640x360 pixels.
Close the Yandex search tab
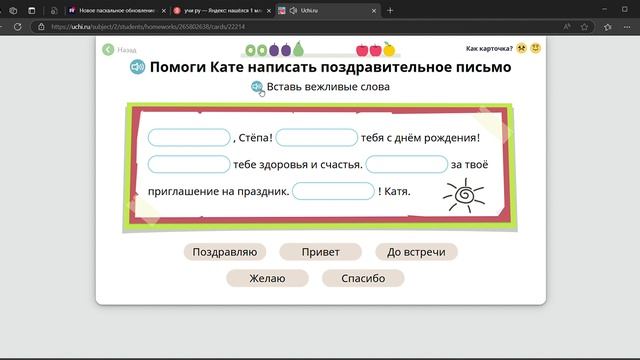pos(269,11)
